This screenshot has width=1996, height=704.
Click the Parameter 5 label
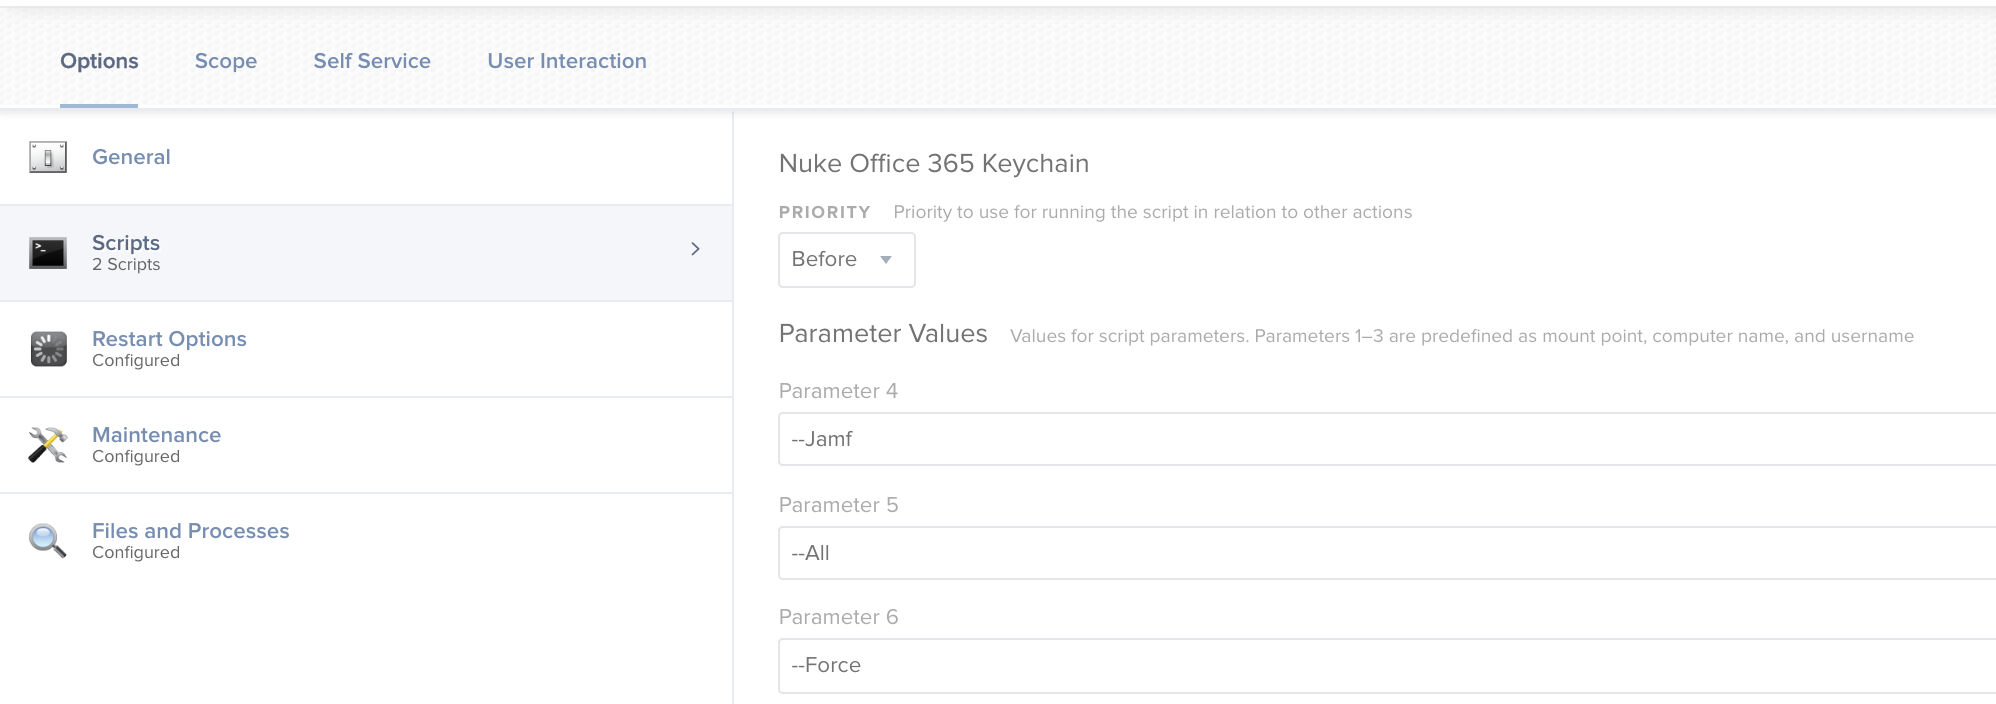838,505
